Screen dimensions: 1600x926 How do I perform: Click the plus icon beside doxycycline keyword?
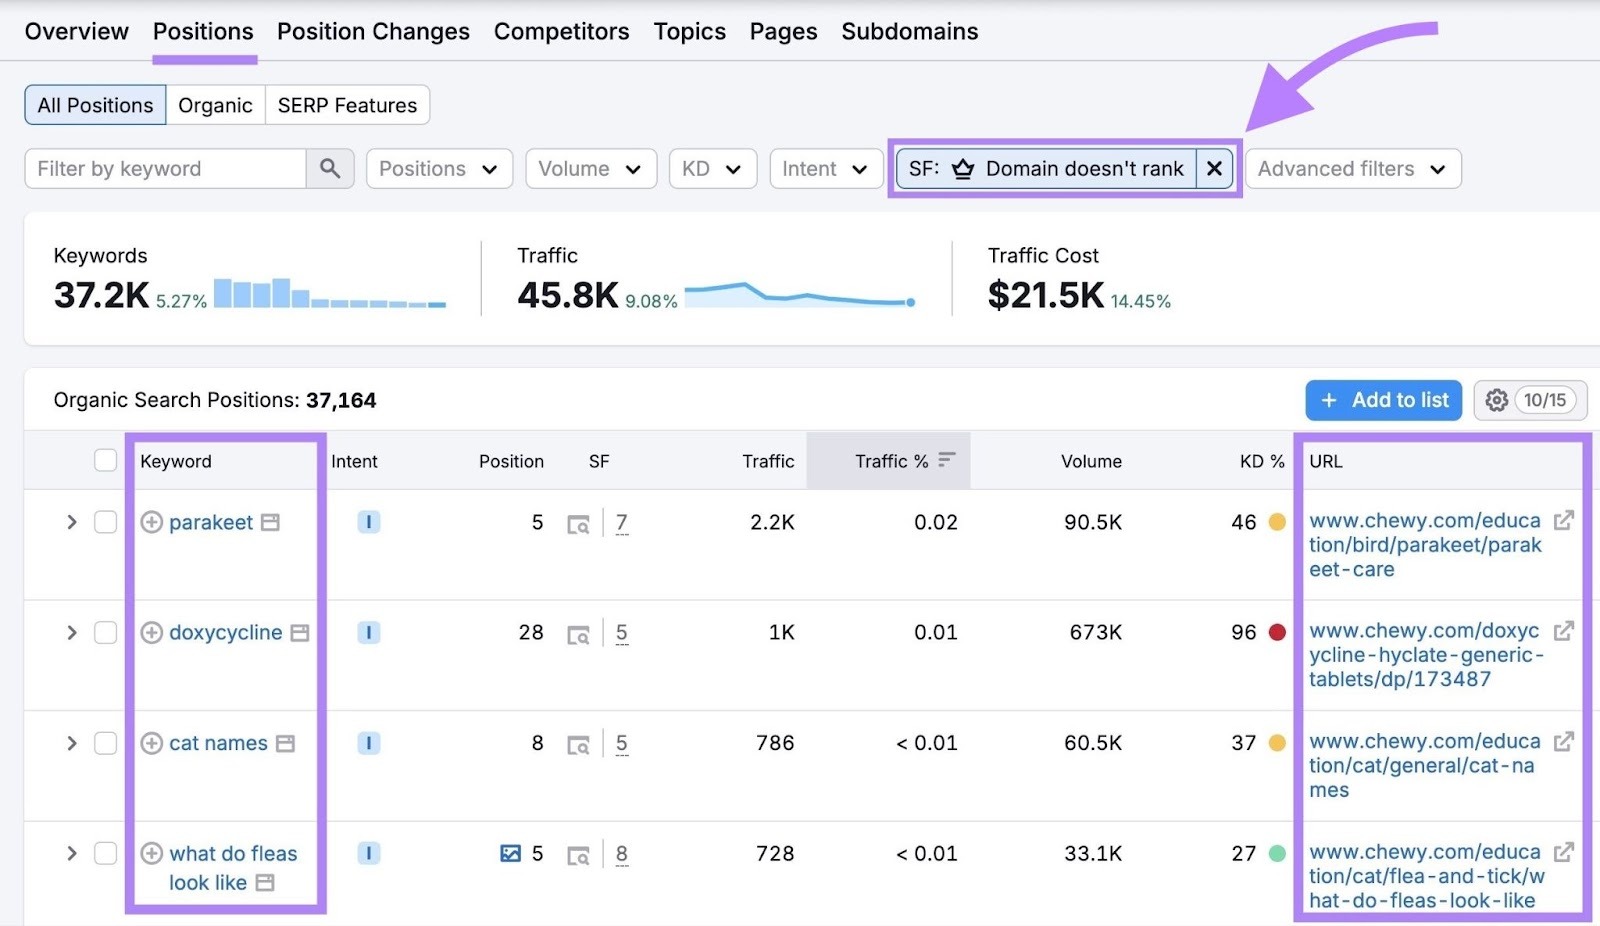(151, 632)
